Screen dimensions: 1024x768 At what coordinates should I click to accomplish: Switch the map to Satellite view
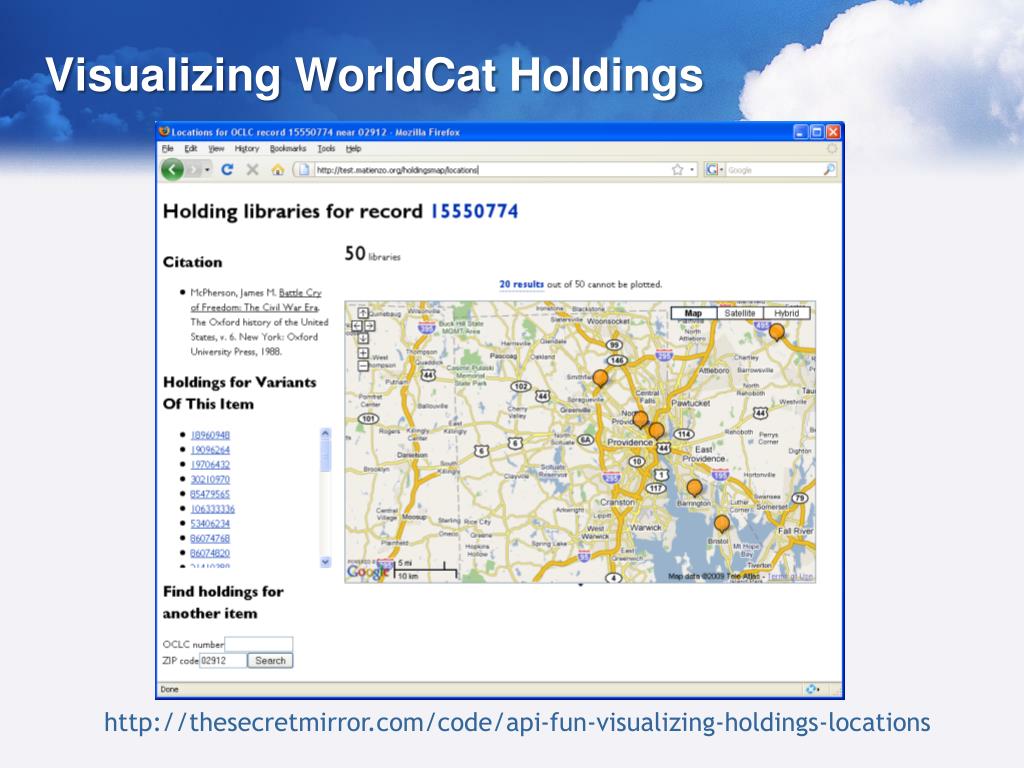[740, 313]
